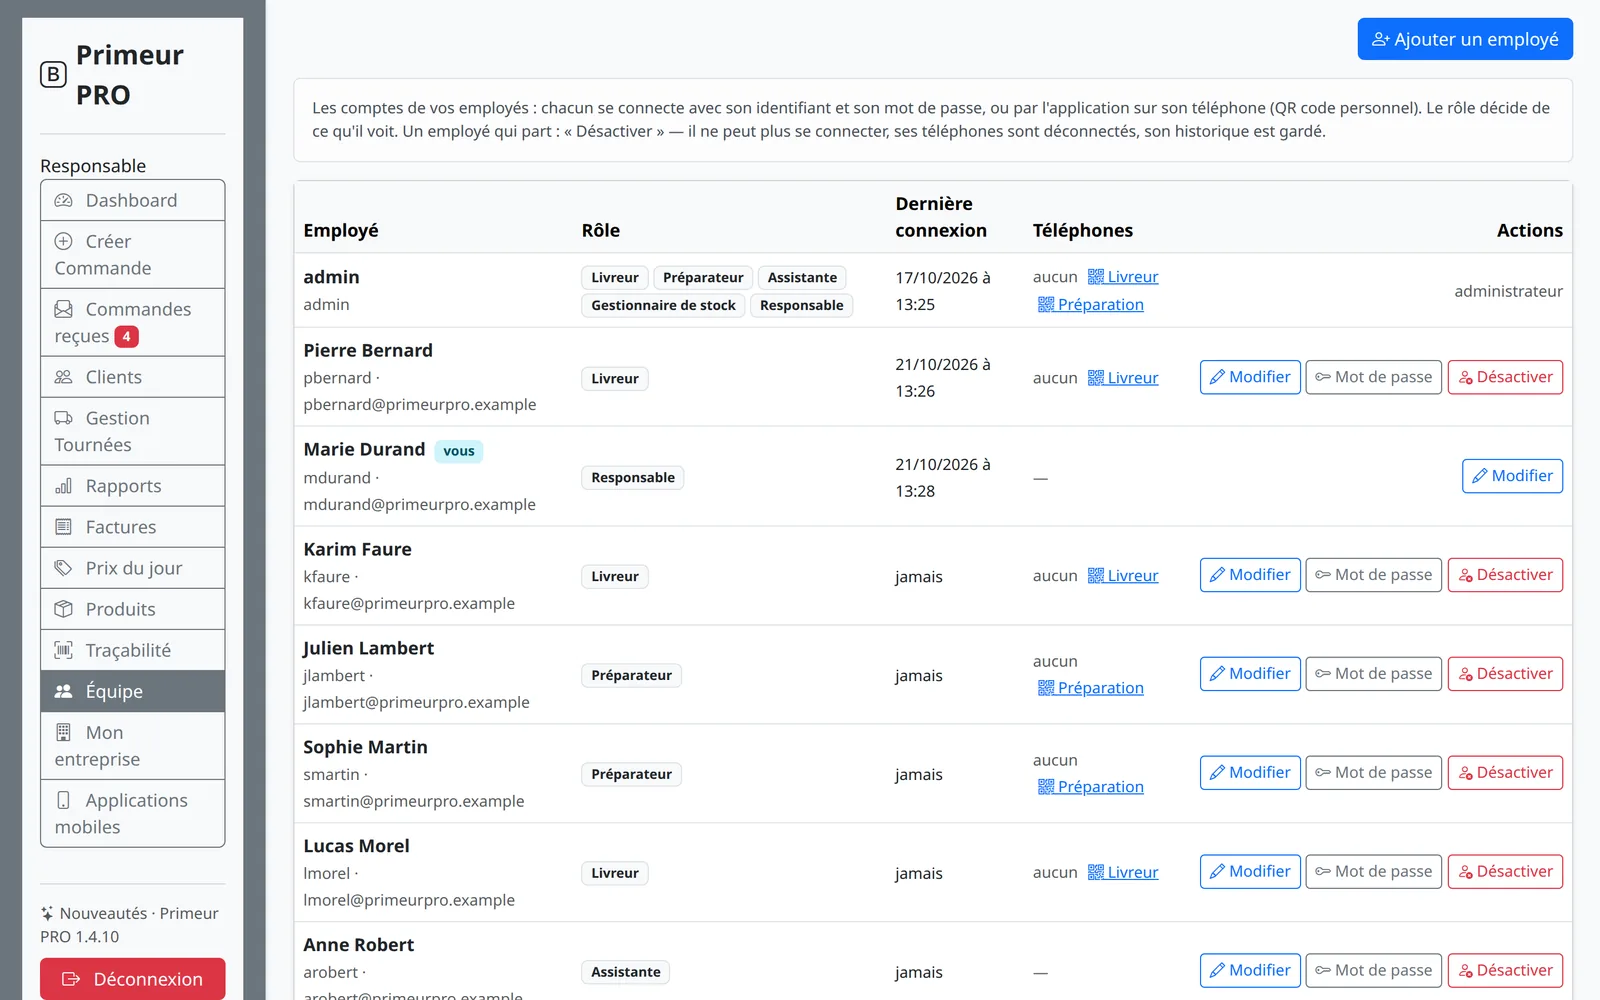Click the vous badge next to Marie Durand
Screen dimensions: 1600x1000
click(459, 451)
